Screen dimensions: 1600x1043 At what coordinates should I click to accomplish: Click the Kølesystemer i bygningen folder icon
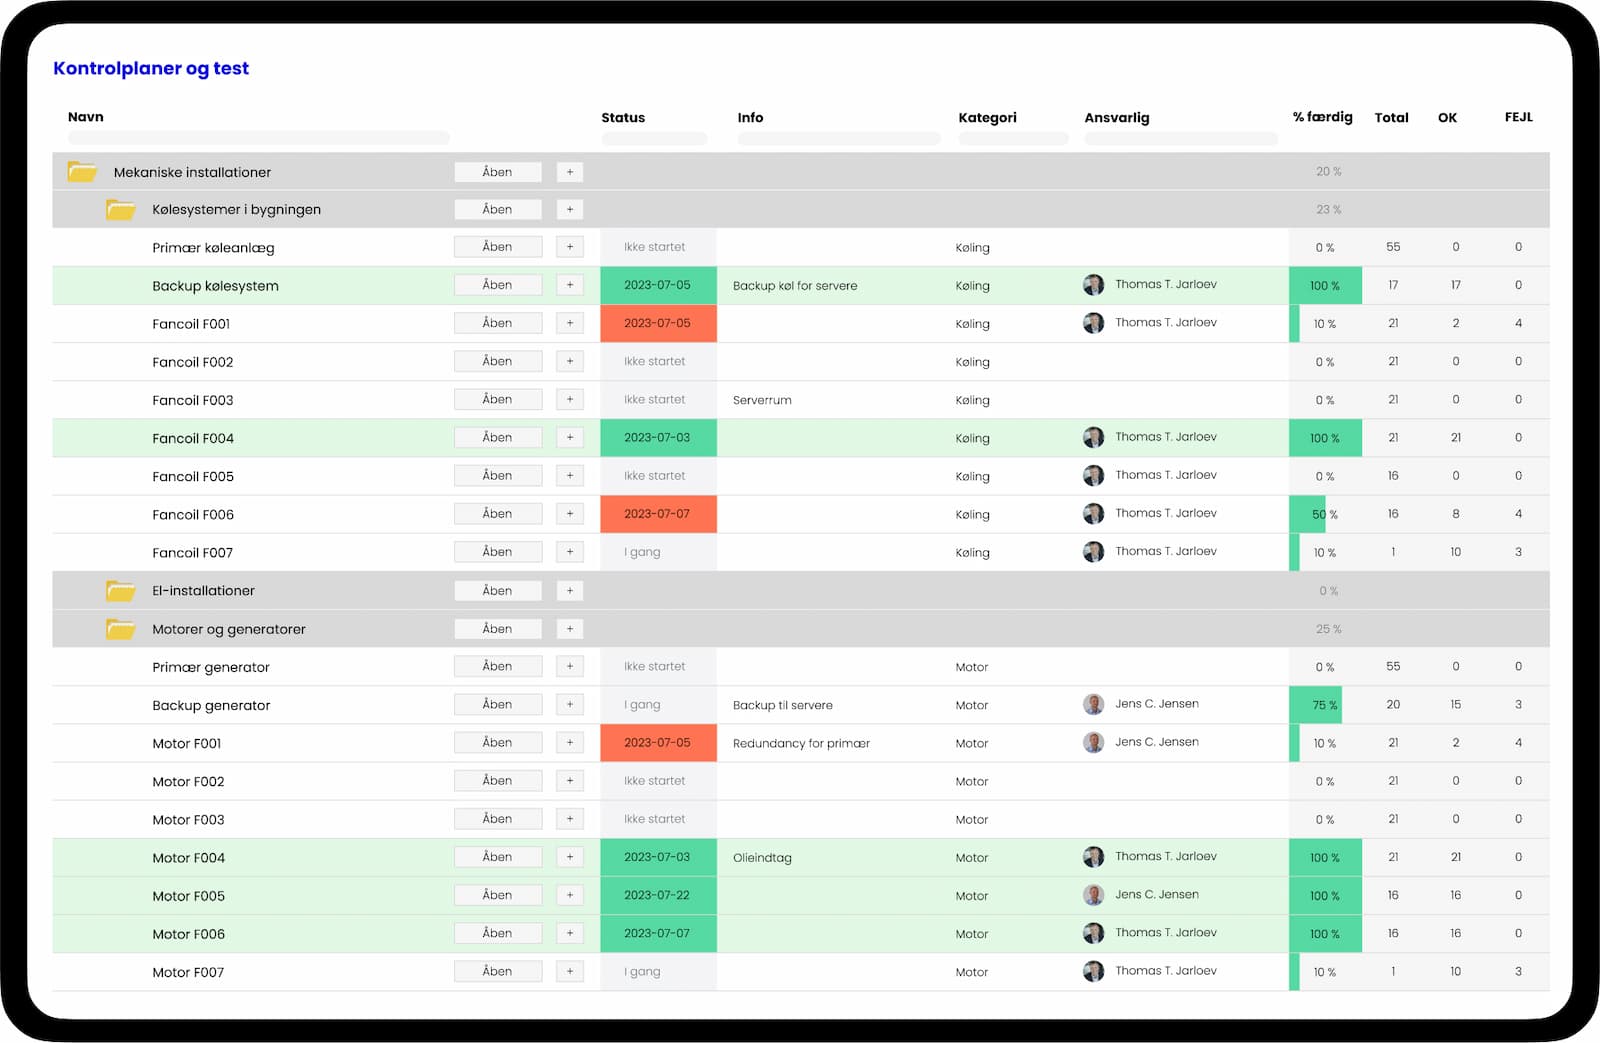pos(121,210)
